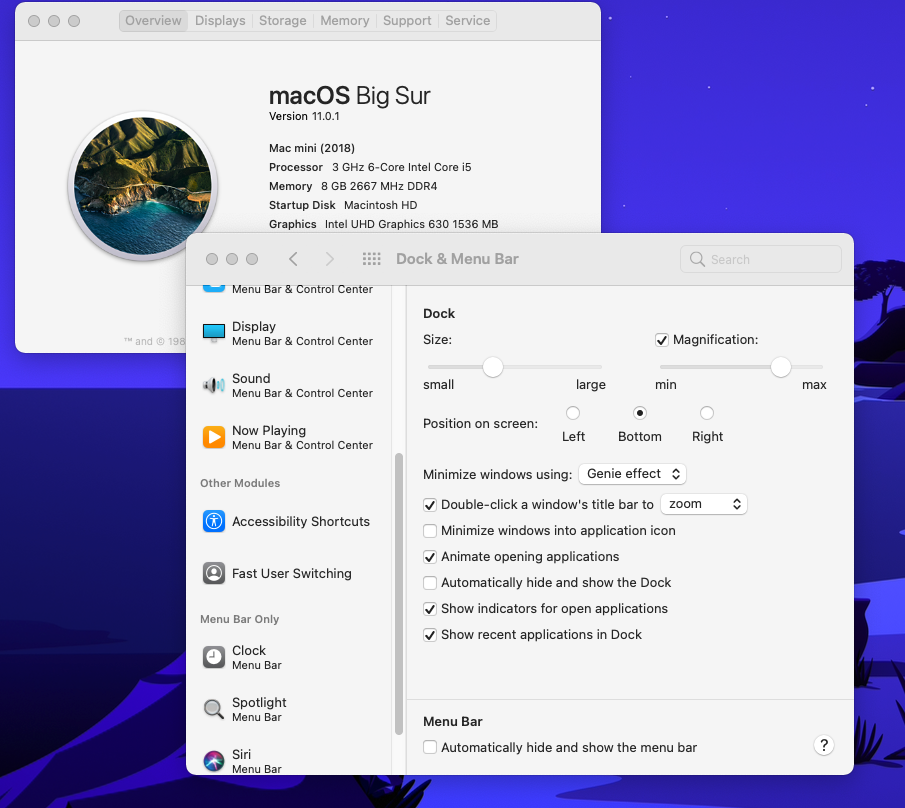This screenshot has height=808, width=905.
Task: Enable Automatically hide and show the menu bar
Action: point(429,747)
